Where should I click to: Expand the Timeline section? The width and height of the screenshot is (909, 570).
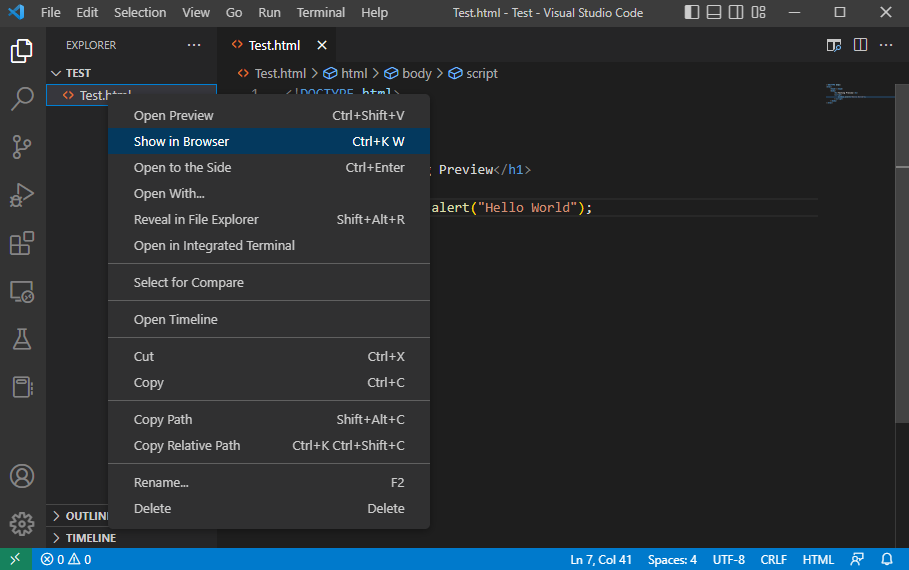[132, 538]
